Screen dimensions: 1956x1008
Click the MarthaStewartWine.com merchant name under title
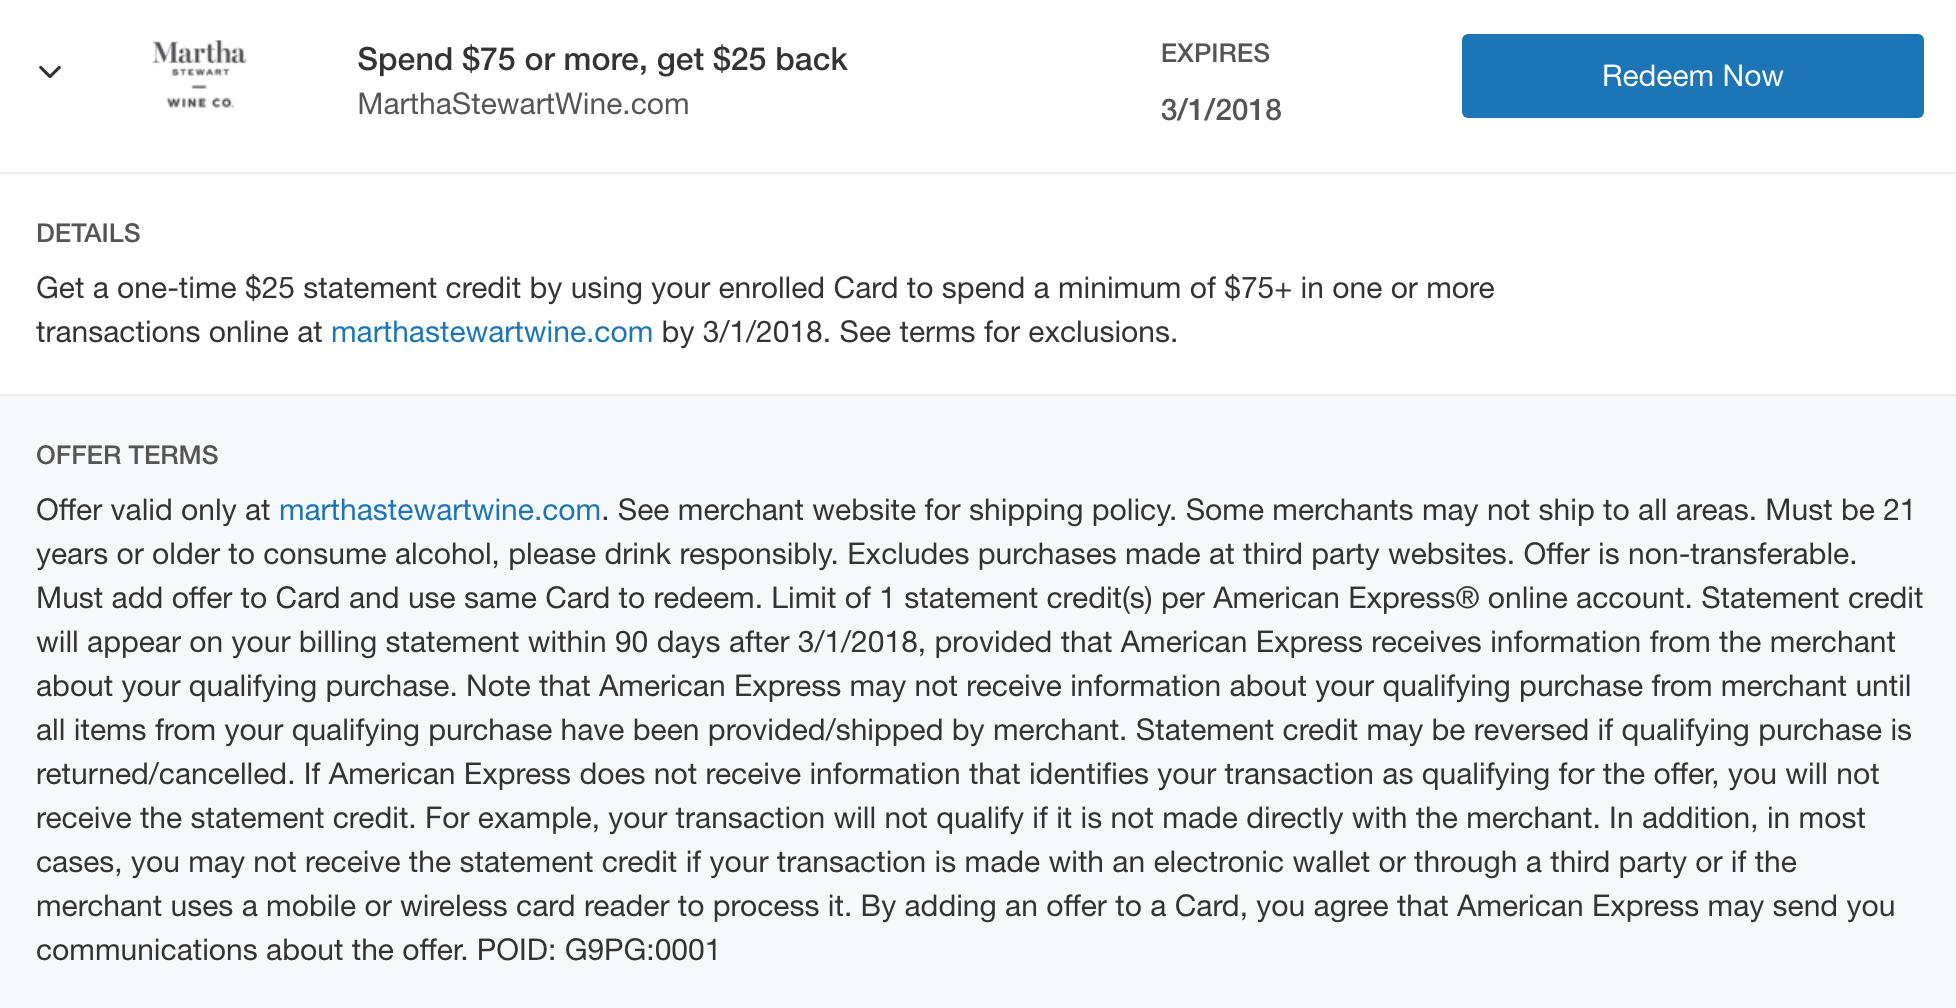point(523,104)
